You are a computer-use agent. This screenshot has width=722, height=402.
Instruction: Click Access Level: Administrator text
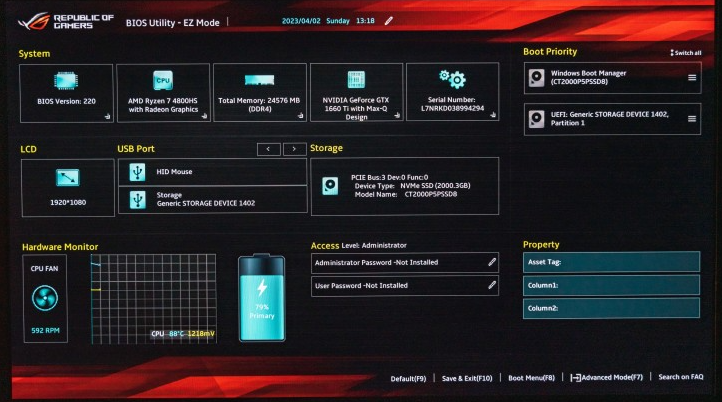click(359, 245)
